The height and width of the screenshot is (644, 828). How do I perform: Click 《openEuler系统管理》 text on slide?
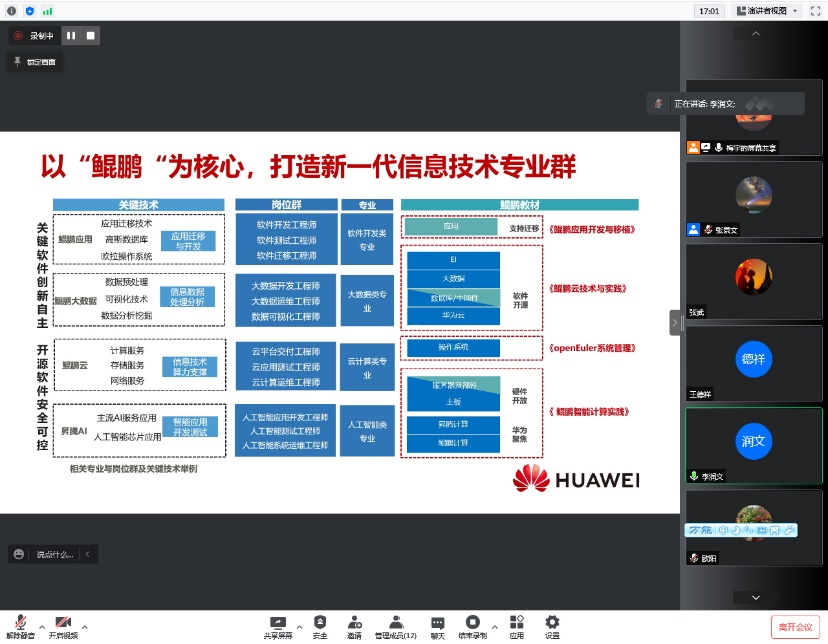[592, 348]
